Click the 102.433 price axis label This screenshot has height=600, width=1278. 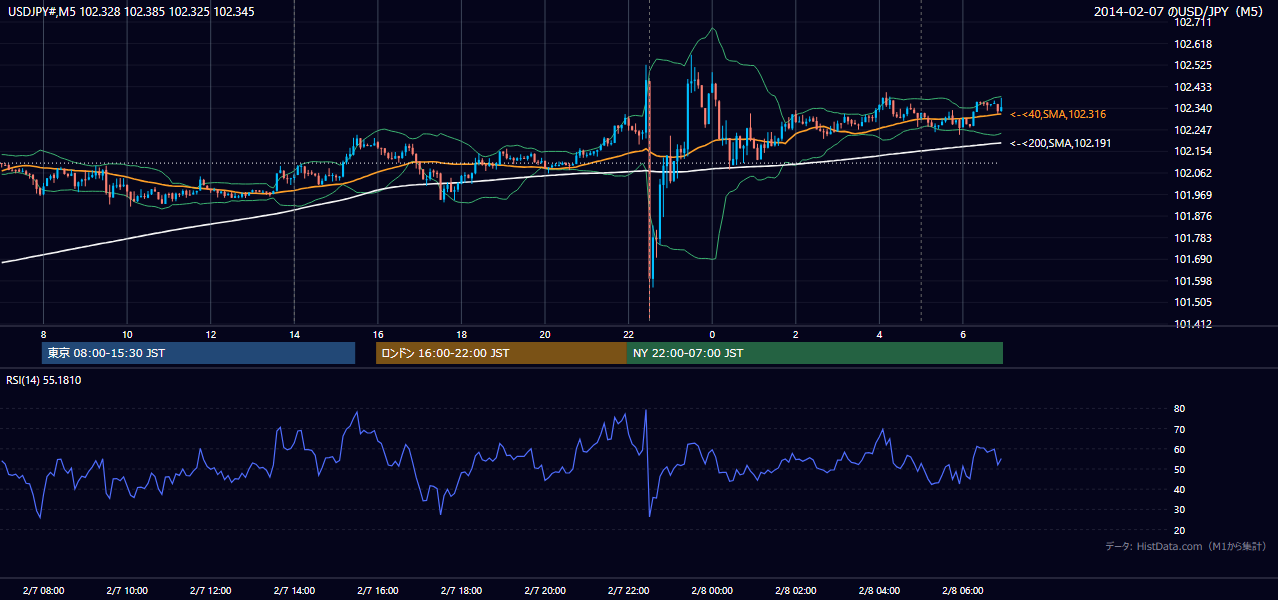coord(1193,87)
